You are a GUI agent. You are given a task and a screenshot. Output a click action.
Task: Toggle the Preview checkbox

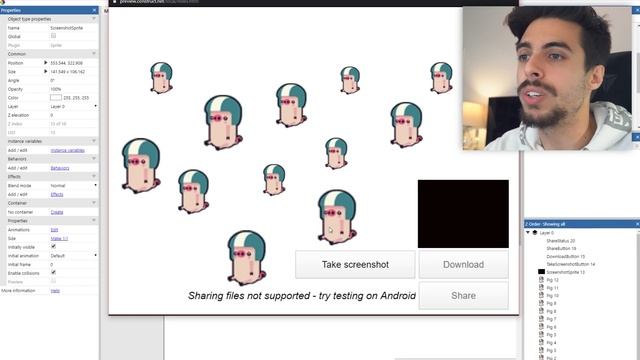53,281
